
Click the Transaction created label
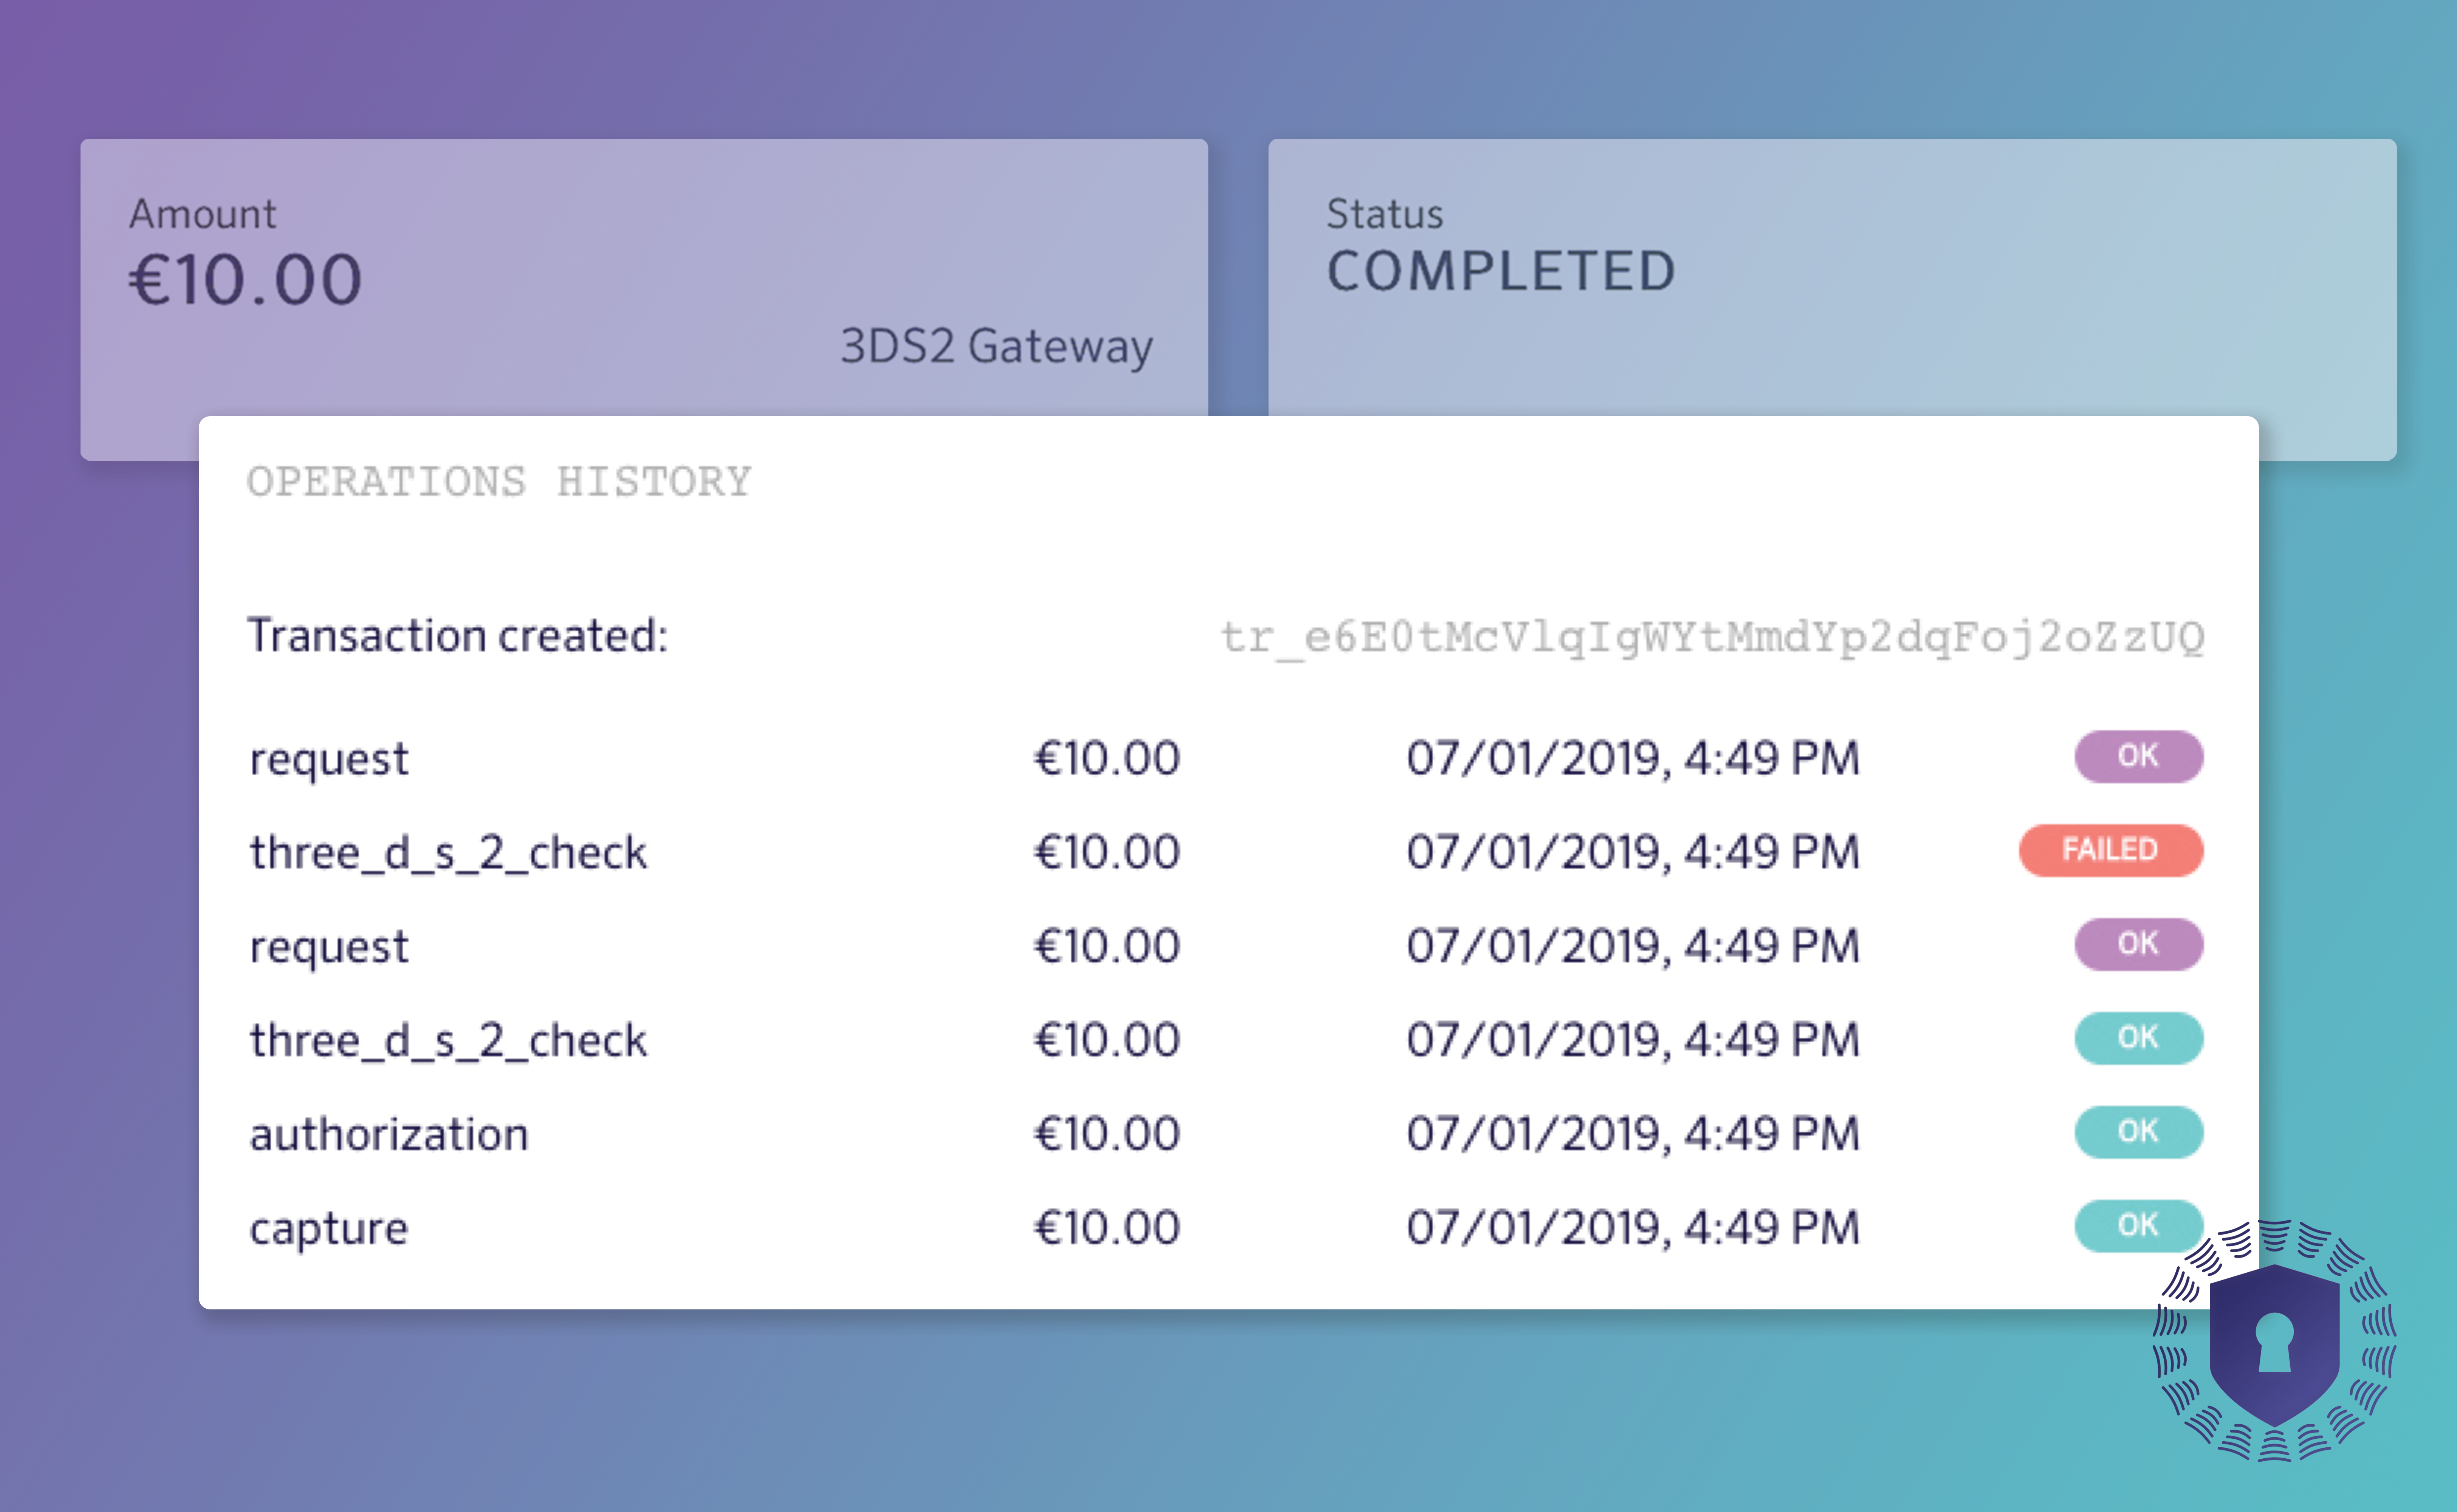pyautogui.click(x=457, y=636)
